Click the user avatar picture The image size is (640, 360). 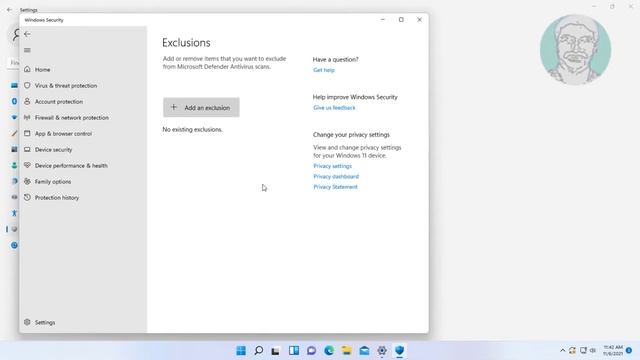[x=576, y=50]
